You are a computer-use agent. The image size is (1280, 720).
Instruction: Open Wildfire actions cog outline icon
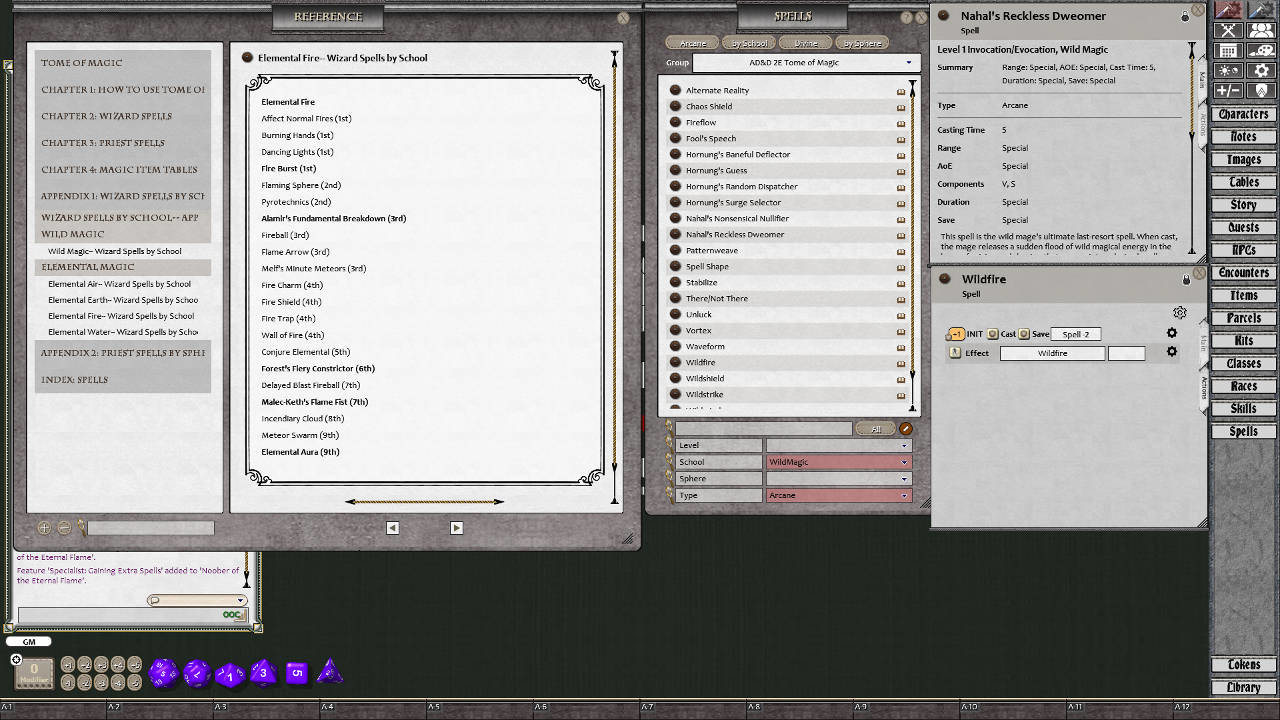click(x=1180, y=313)
